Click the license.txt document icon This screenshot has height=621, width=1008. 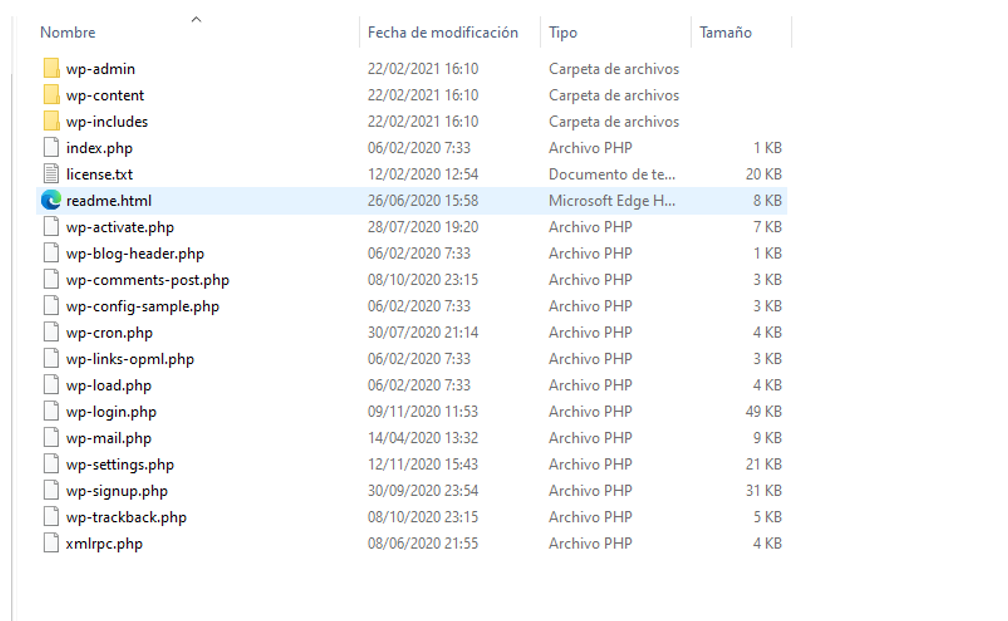tap(51, 174)
